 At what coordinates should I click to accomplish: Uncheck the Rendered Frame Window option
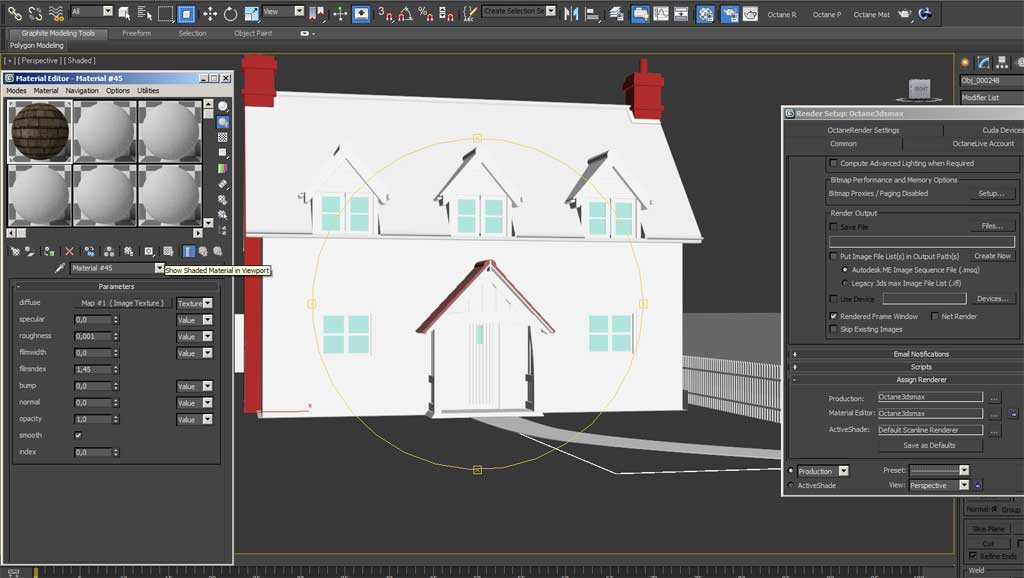click(x=833, y=316)
